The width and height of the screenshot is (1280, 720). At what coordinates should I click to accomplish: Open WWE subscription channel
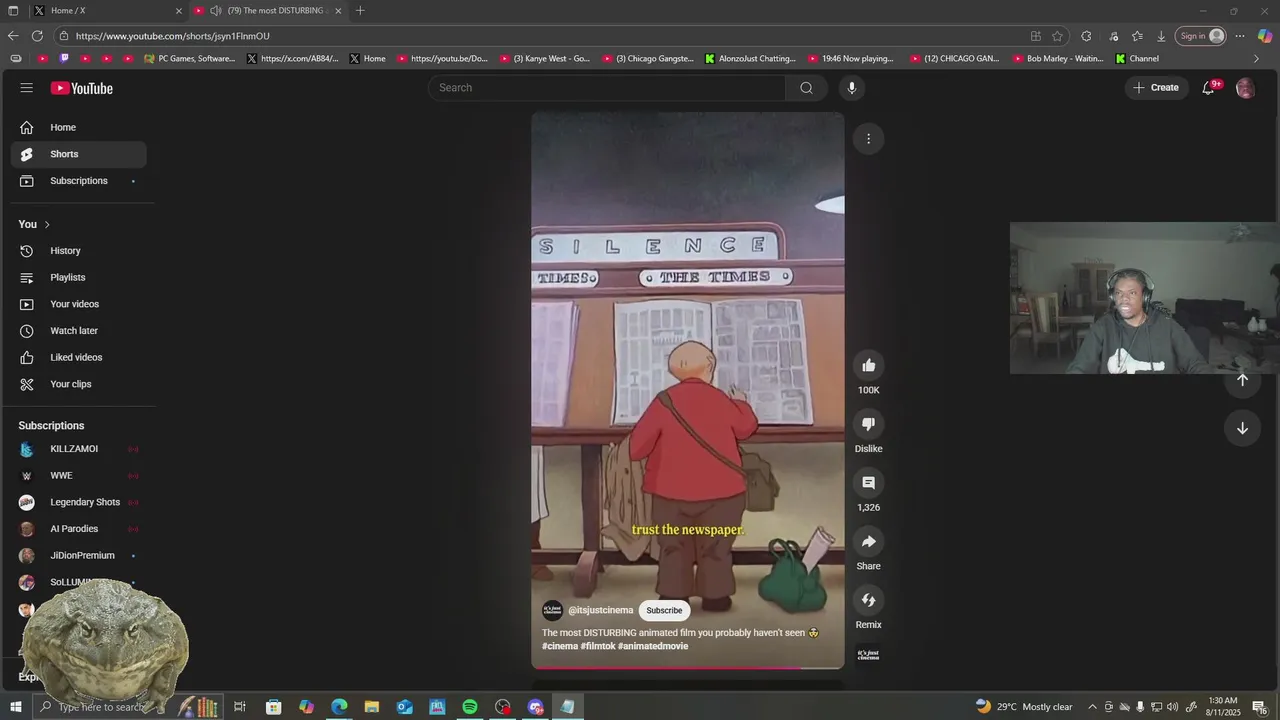pos(78,476)
